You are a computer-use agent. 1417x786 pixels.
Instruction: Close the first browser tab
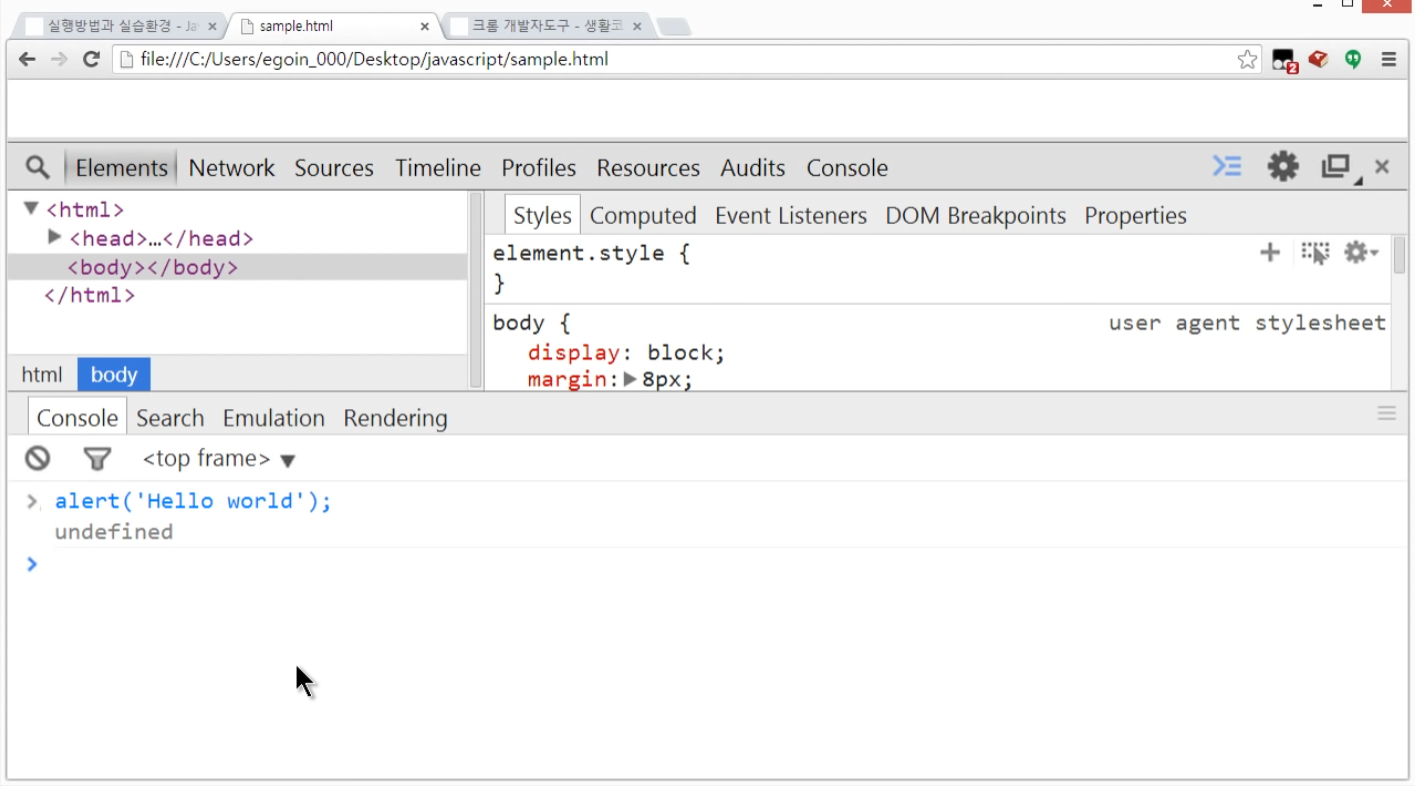pyautogui.click(x=212, y=27)
